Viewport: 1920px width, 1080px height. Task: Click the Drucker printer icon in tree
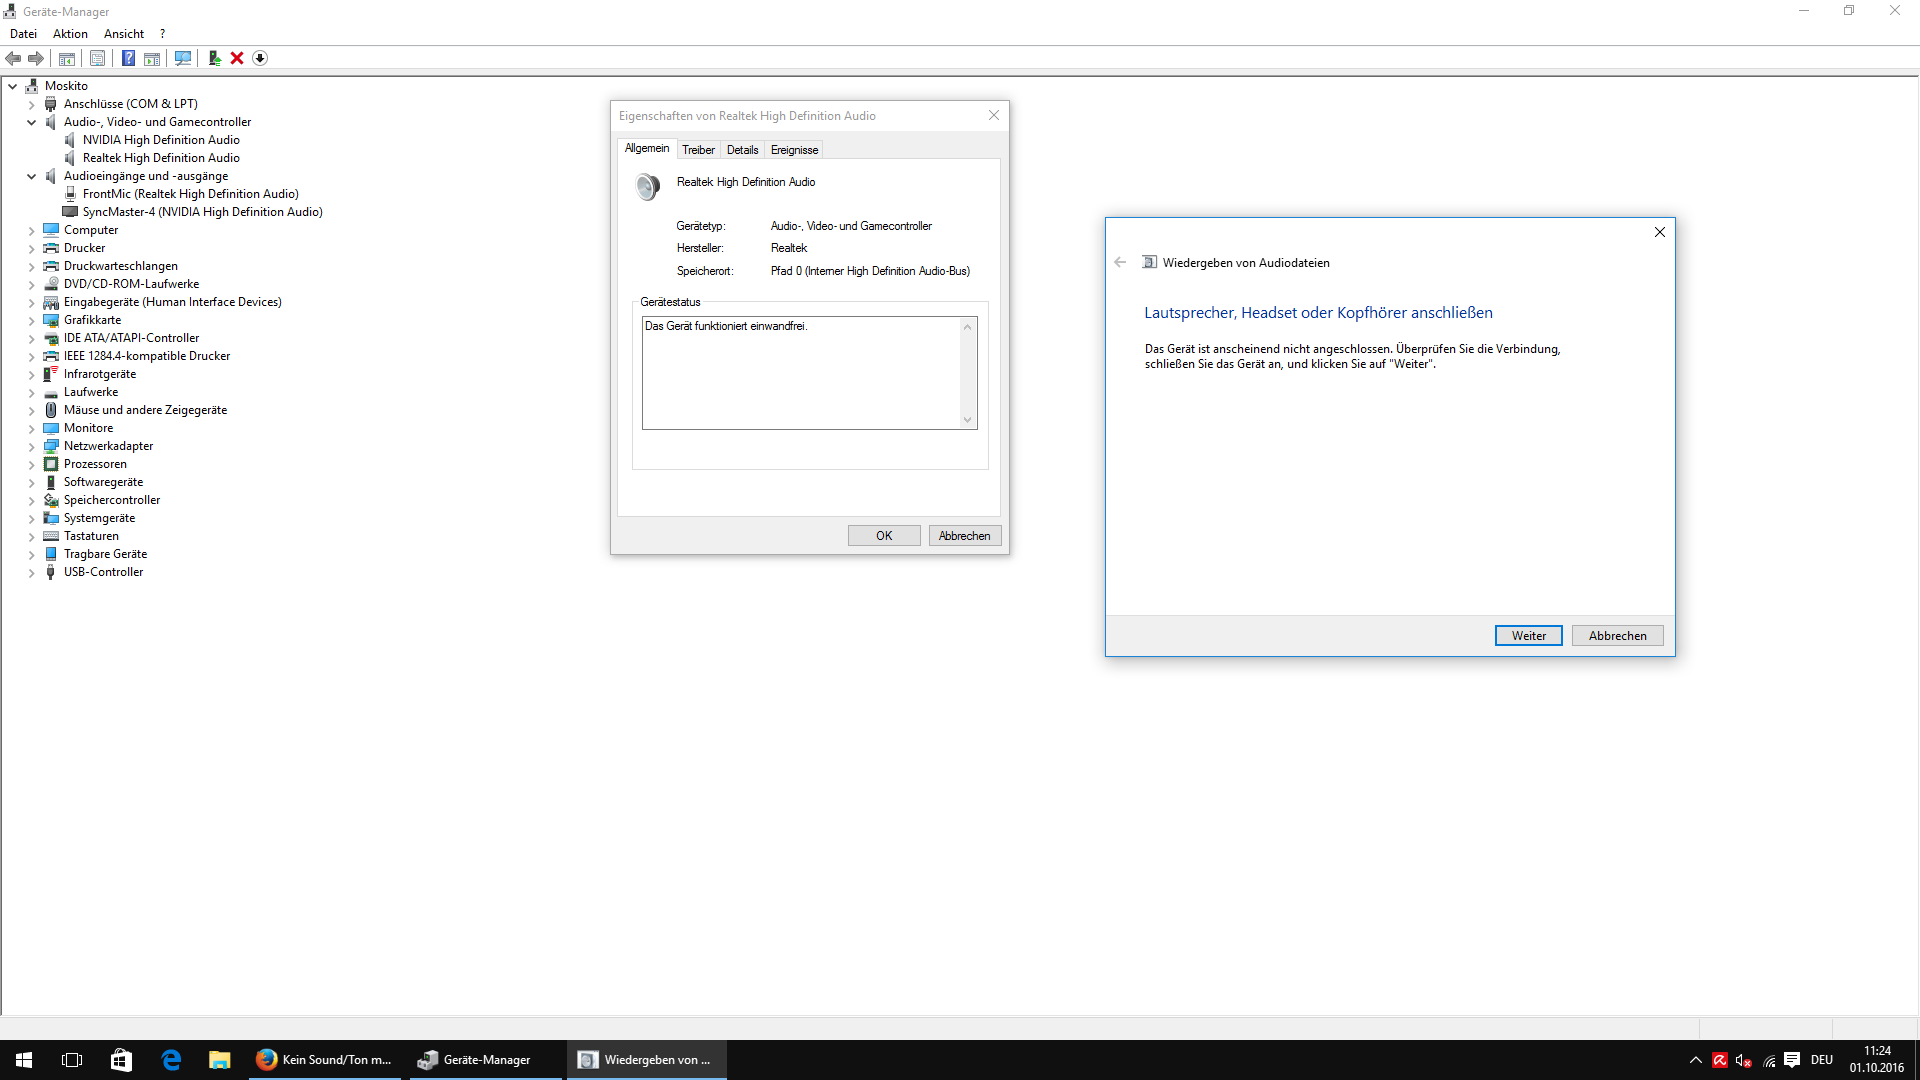click(x=51, y=248)
